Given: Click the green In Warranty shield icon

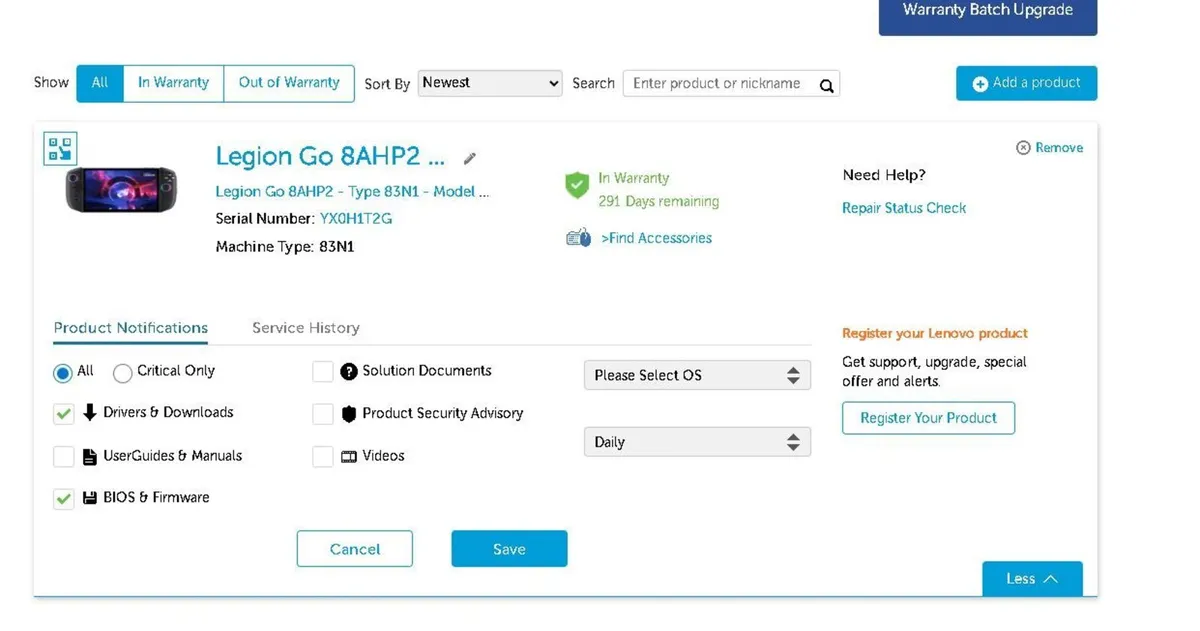Looking at the screenshot, I should [x=577, y=185].
